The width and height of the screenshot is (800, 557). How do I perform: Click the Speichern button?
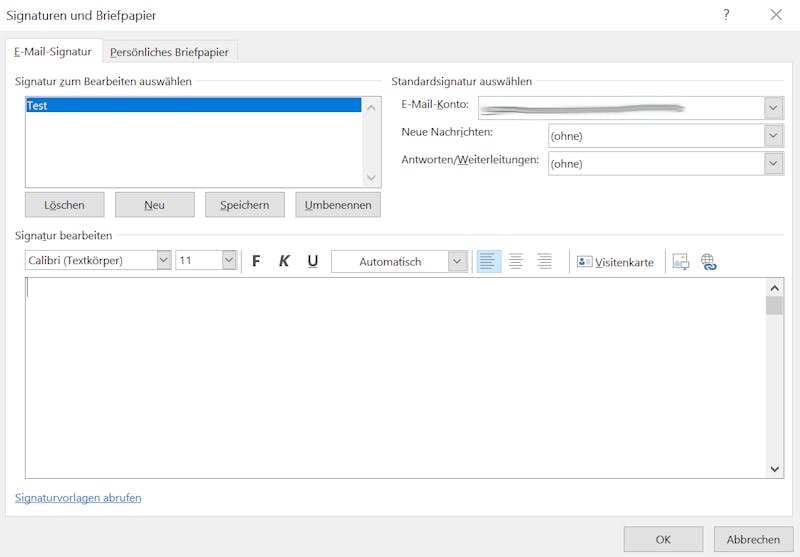coord(245,205)
